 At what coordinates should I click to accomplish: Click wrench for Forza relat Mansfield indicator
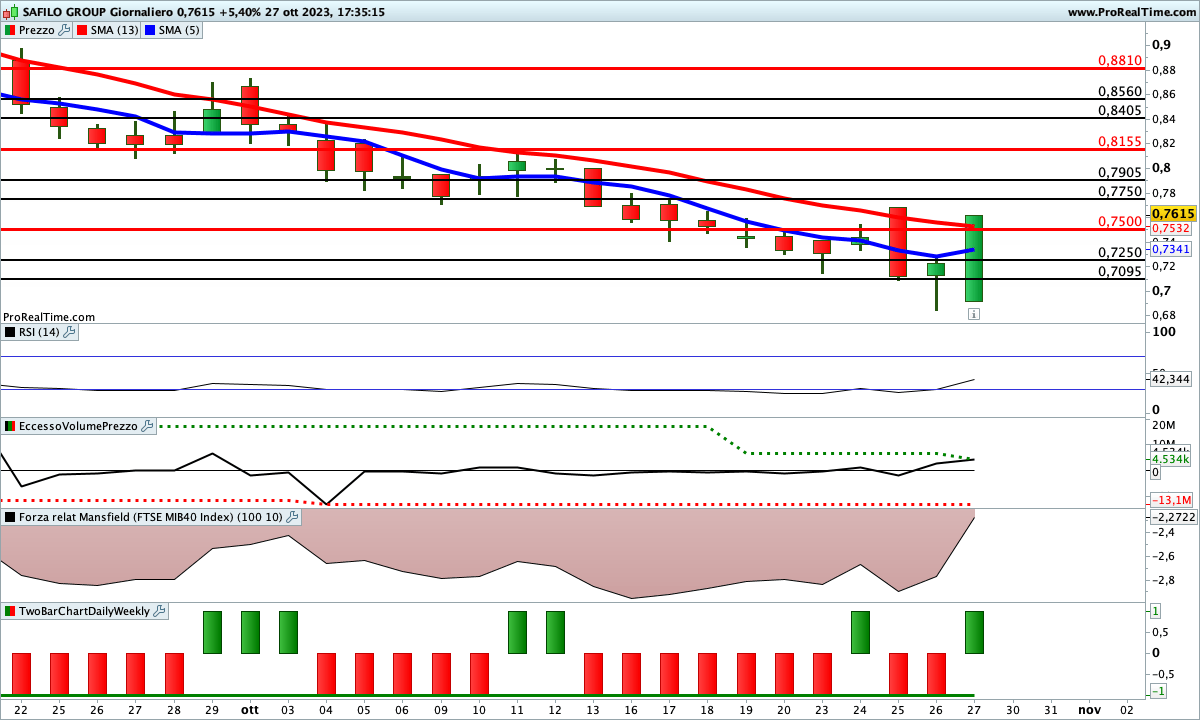292,517
